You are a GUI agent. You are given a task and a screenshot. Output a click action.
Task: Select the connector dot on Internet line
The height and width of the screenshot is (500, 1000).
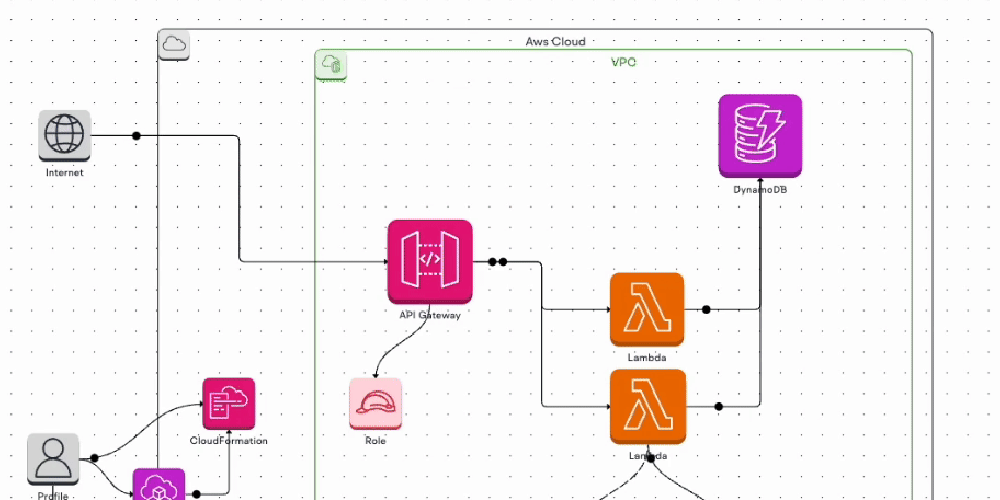136,136
